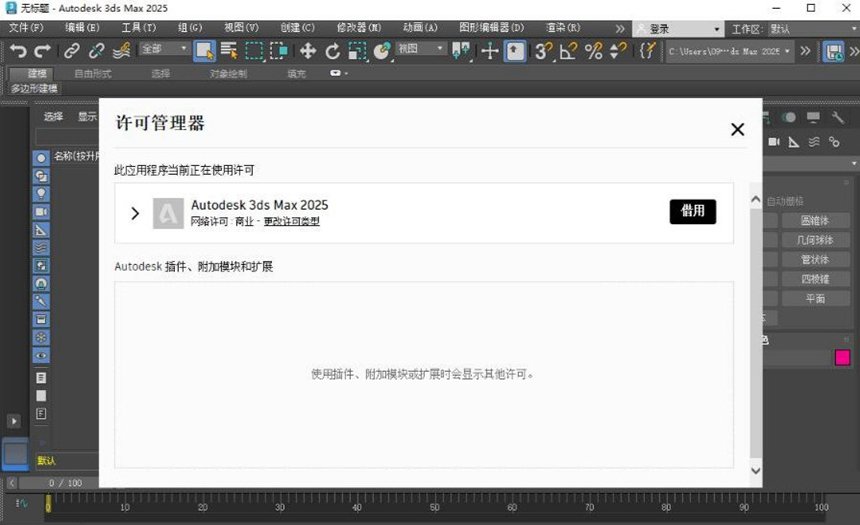This screenshot has height=525, width=860.
Task: Click the 多边形建模 panel button
Action: pyautogui.click(x=35, y=88)
